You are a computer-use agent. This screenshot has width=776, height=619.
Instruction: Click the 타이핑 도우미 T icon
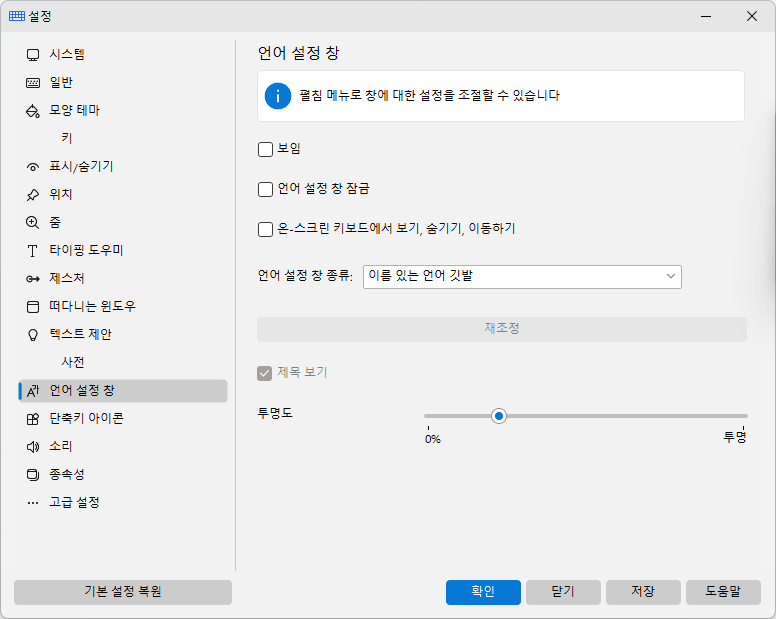(33, 251)
